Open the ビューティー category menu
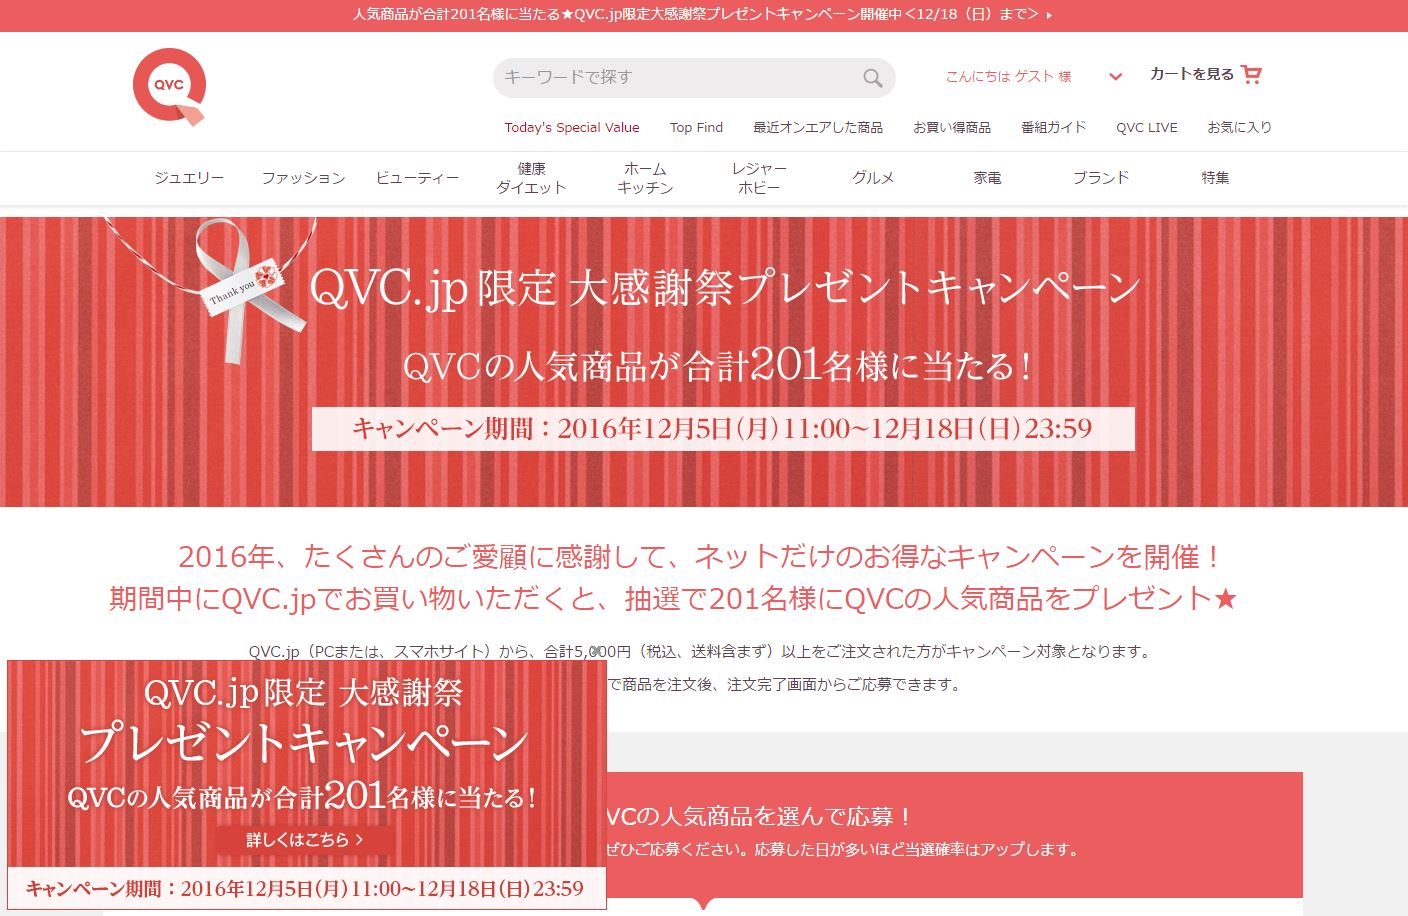Viewport: 1408px width, 916px height. pos(417,178)
